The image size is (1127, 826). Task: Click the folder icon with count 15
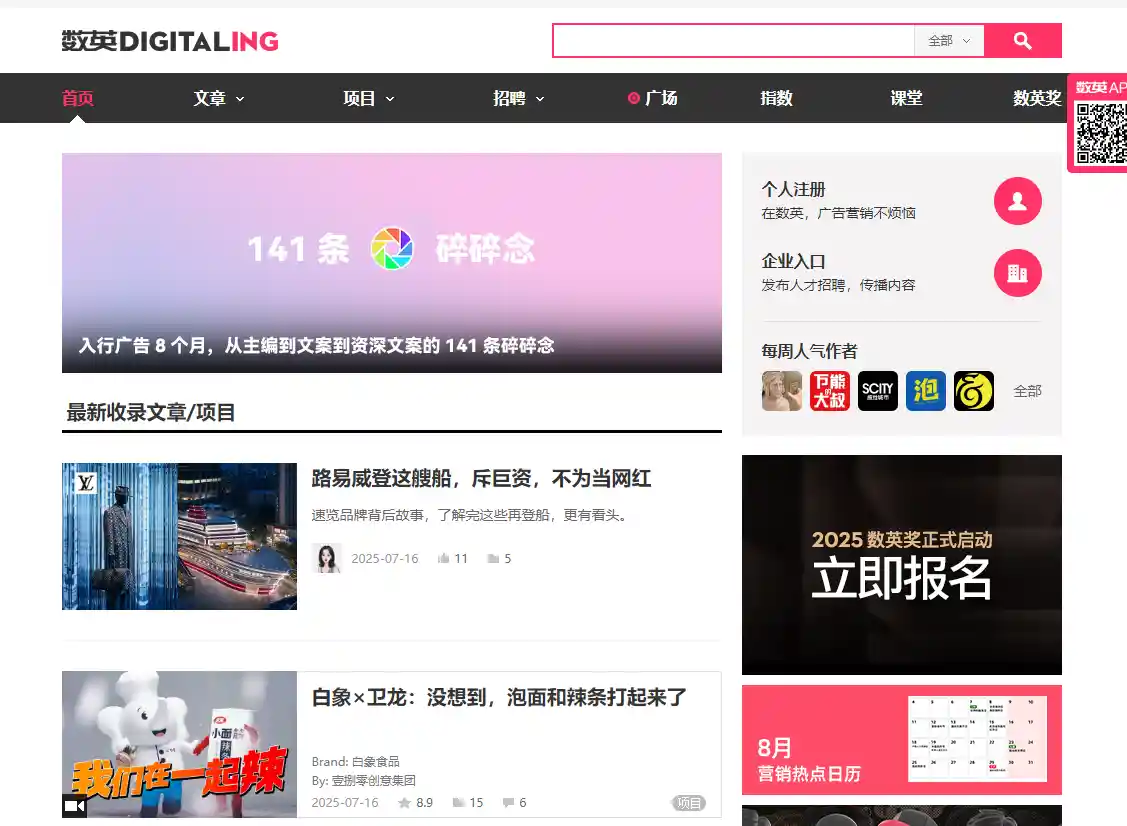(459, 803)
